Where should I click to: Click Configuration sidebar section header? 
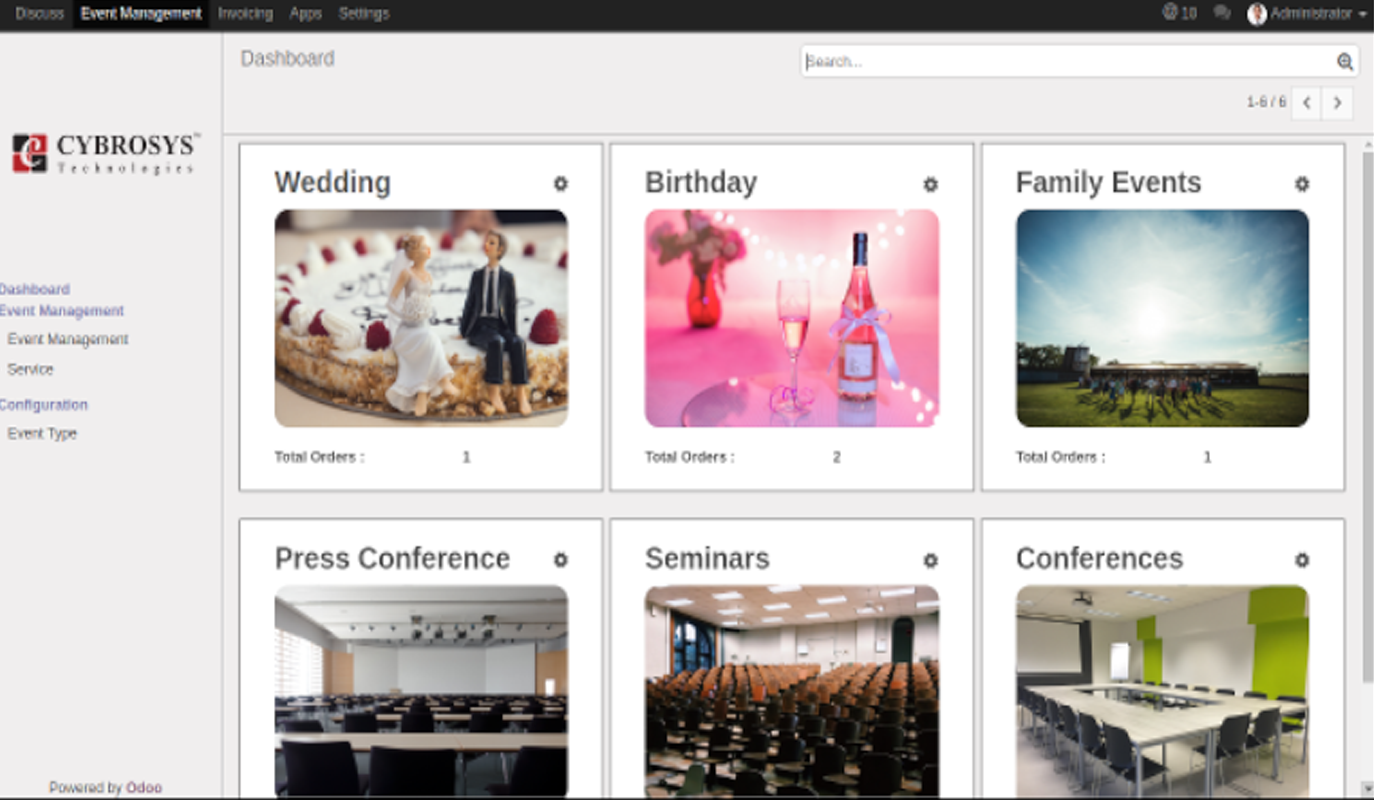tap(44, 405)
